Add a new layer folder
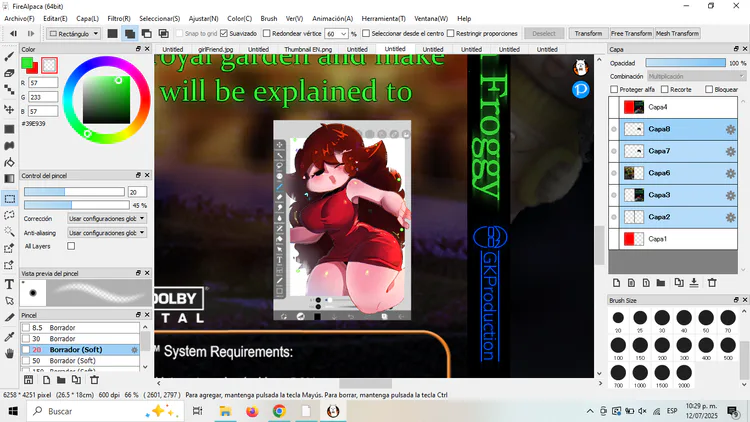 pyautogui.click(x=661, y=283)
